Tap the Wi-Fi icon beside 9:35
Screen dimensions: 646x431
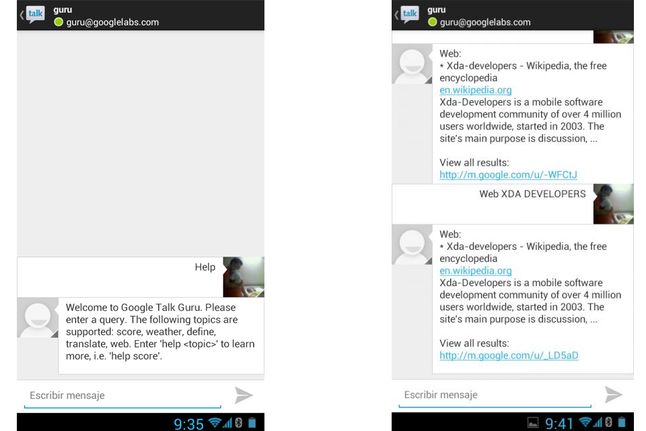point(215,422)
